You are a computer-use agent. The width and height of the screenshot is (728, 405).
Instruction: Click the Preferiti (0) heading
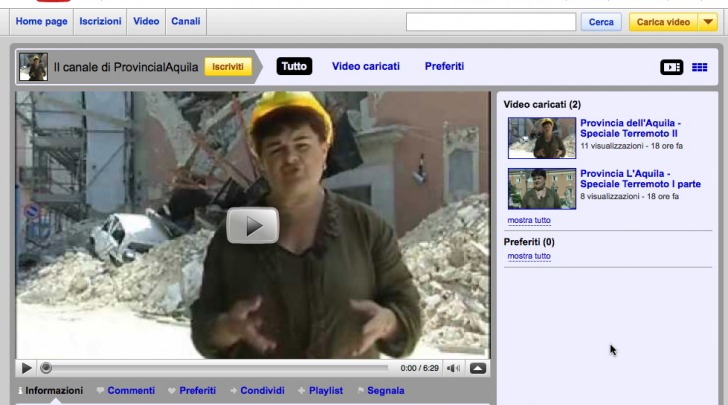pos(529,242)
